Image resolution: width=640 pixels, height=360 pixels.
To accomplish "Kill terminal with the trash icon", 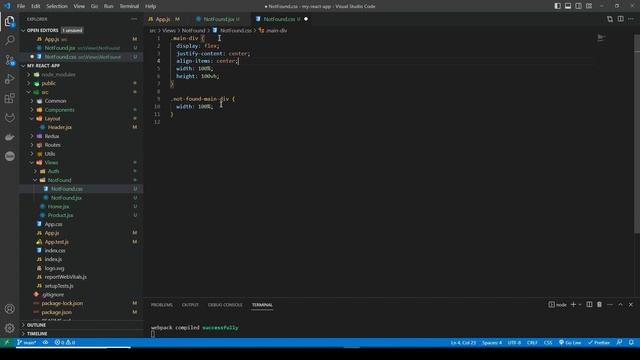I will point(599,304).
